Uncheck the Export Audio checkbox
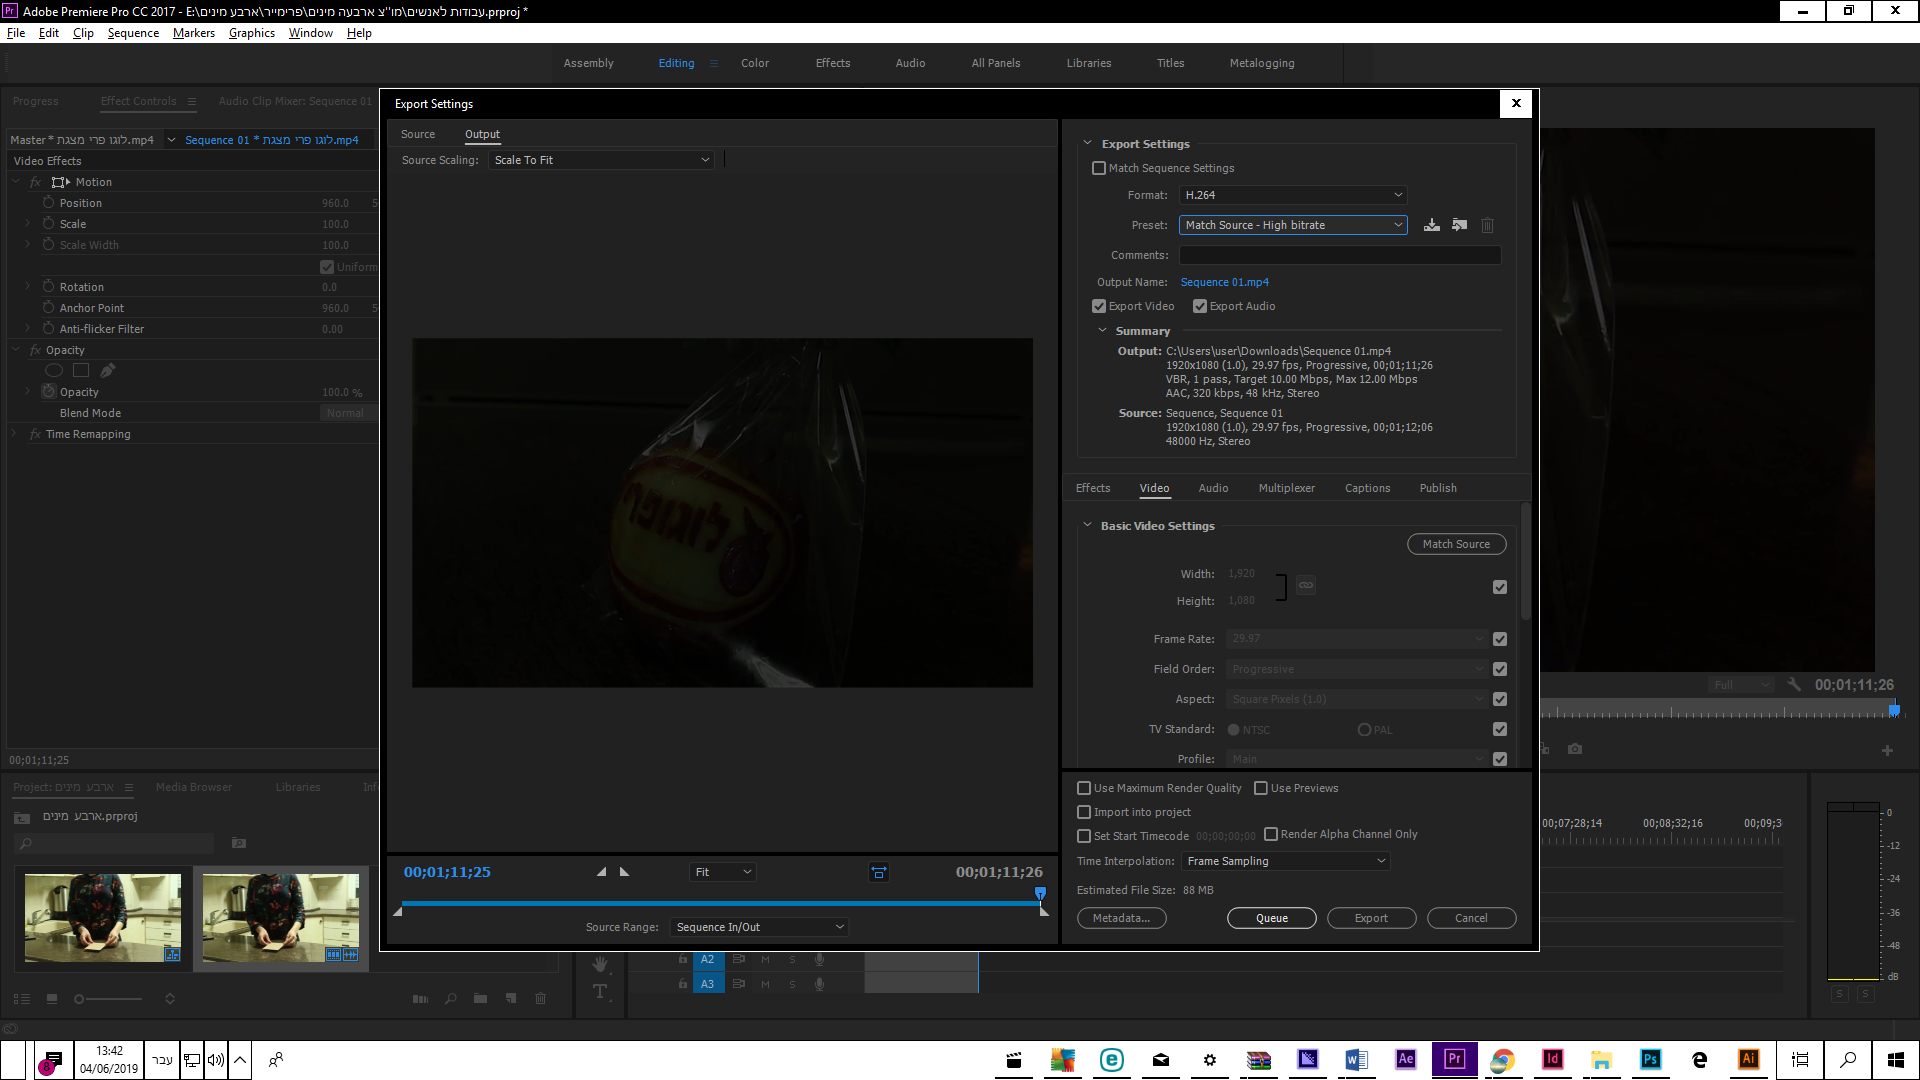Image resolution: width=1920 pixels, height=1080 pixels. coord(1200,306)
